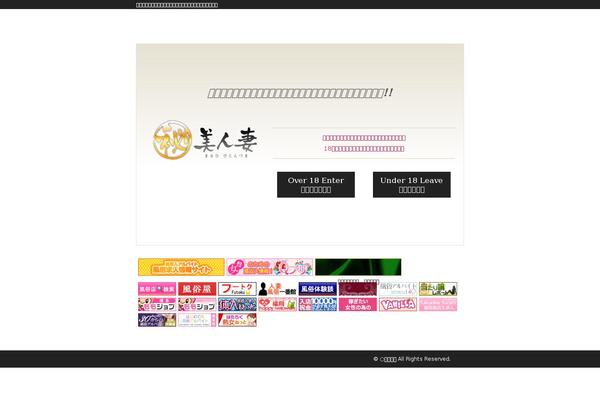Image resolution: width=600 pixels, height=400 pixels.
Task: Open the pink roses girls banner
Action: click(x=270, y=267)
